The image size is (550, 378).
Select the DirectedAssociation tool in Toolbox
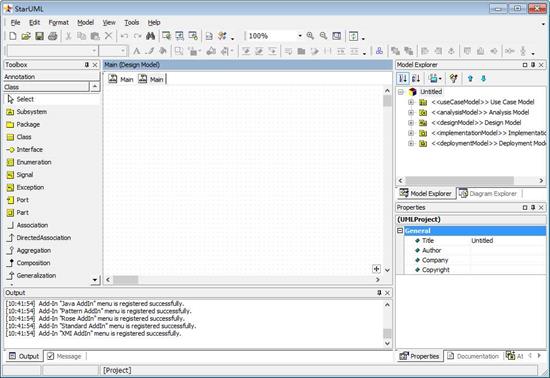click(x=52, y=238)
